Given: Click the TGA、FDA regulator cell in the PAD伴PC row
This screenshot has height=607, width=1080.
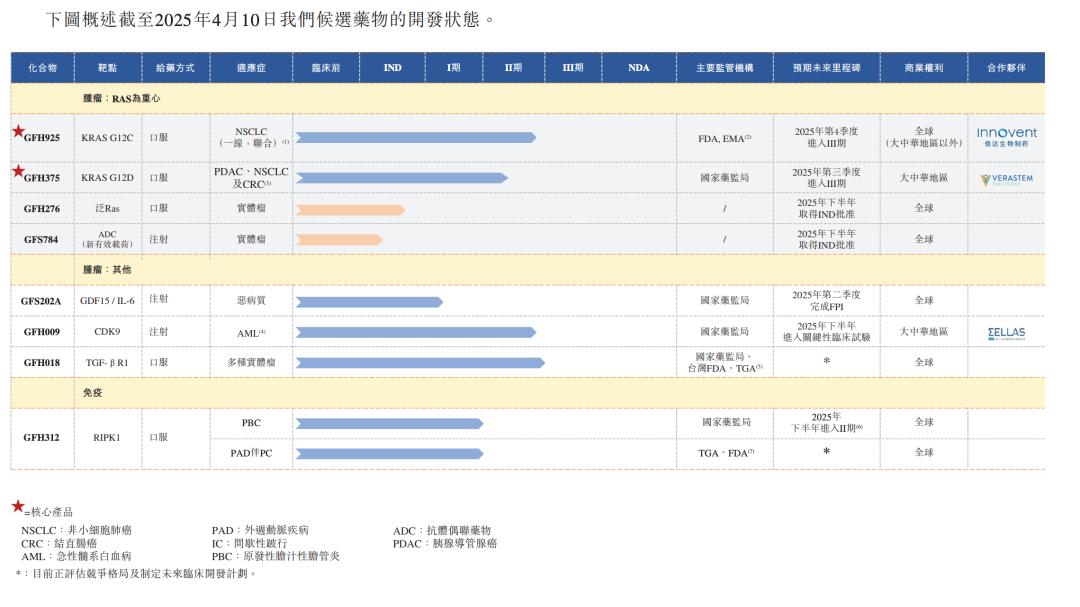Looking at the screenshot, I should [727, 453].
